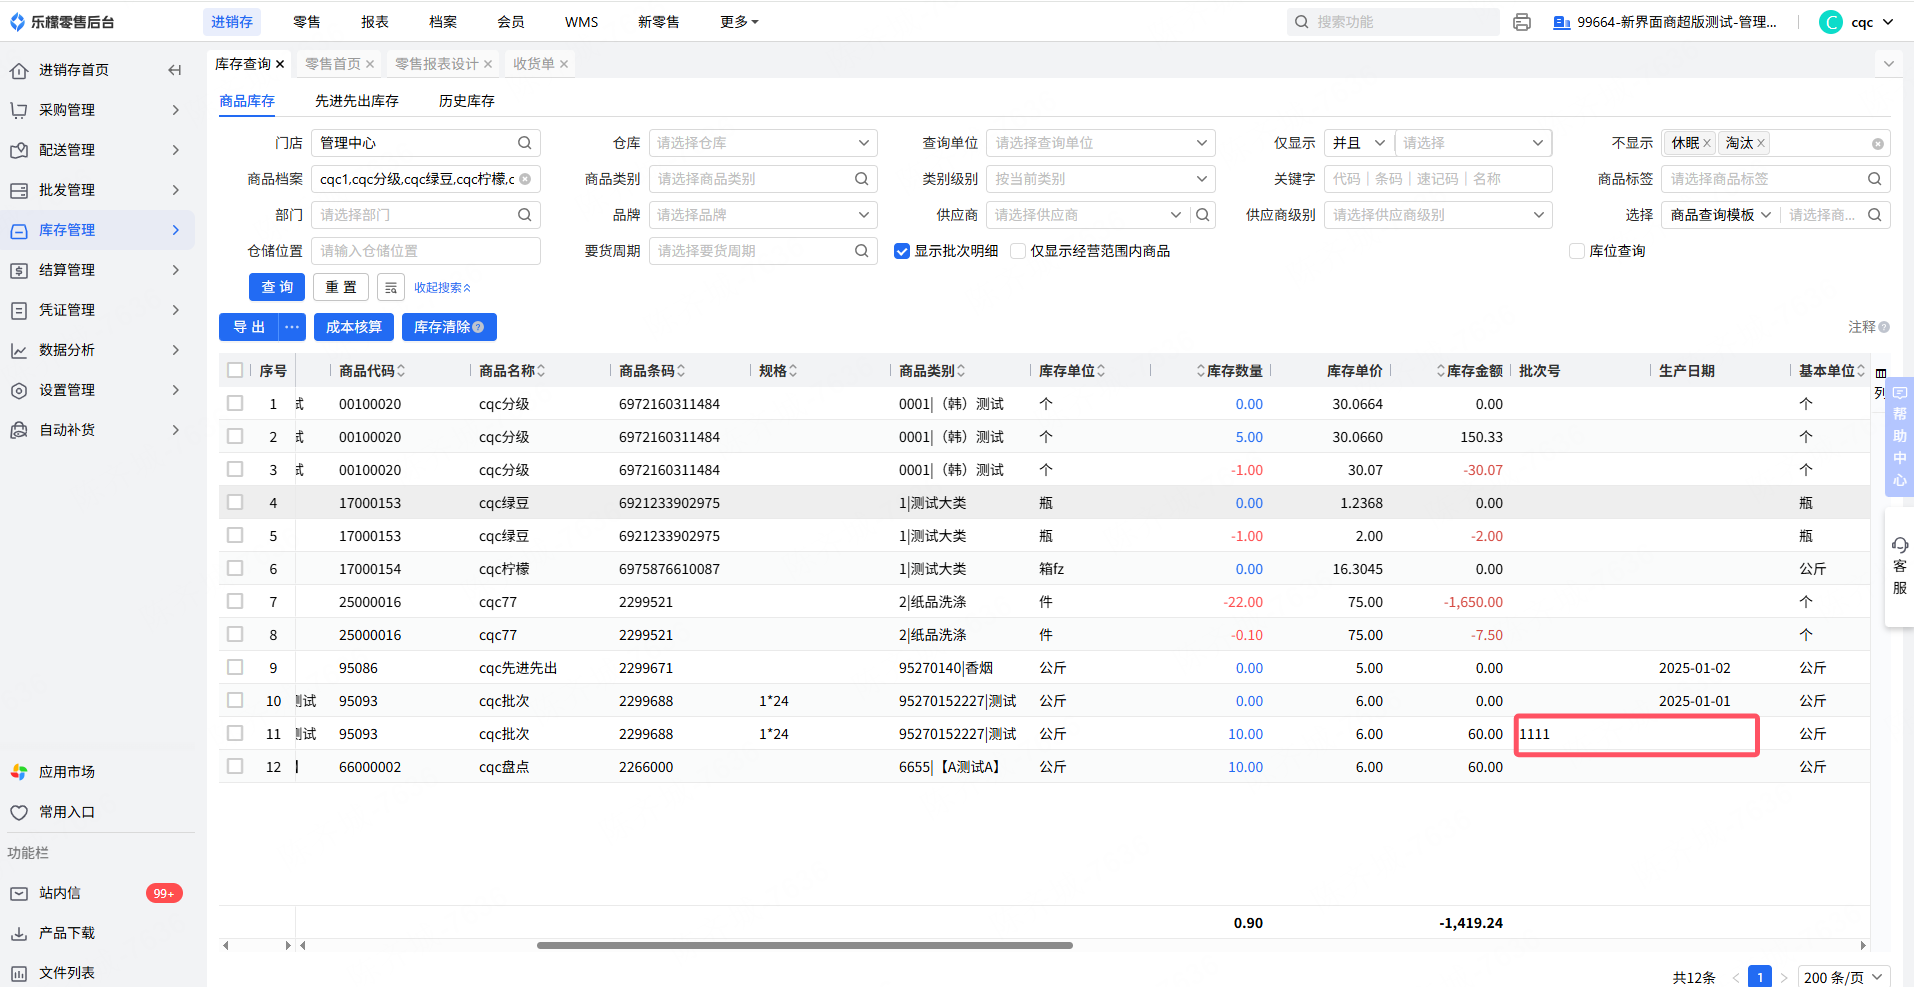Toggle select-all checkbox in table header
Image resolution: width=1914 pixels, height=987 pixels.
coord(235,370)
